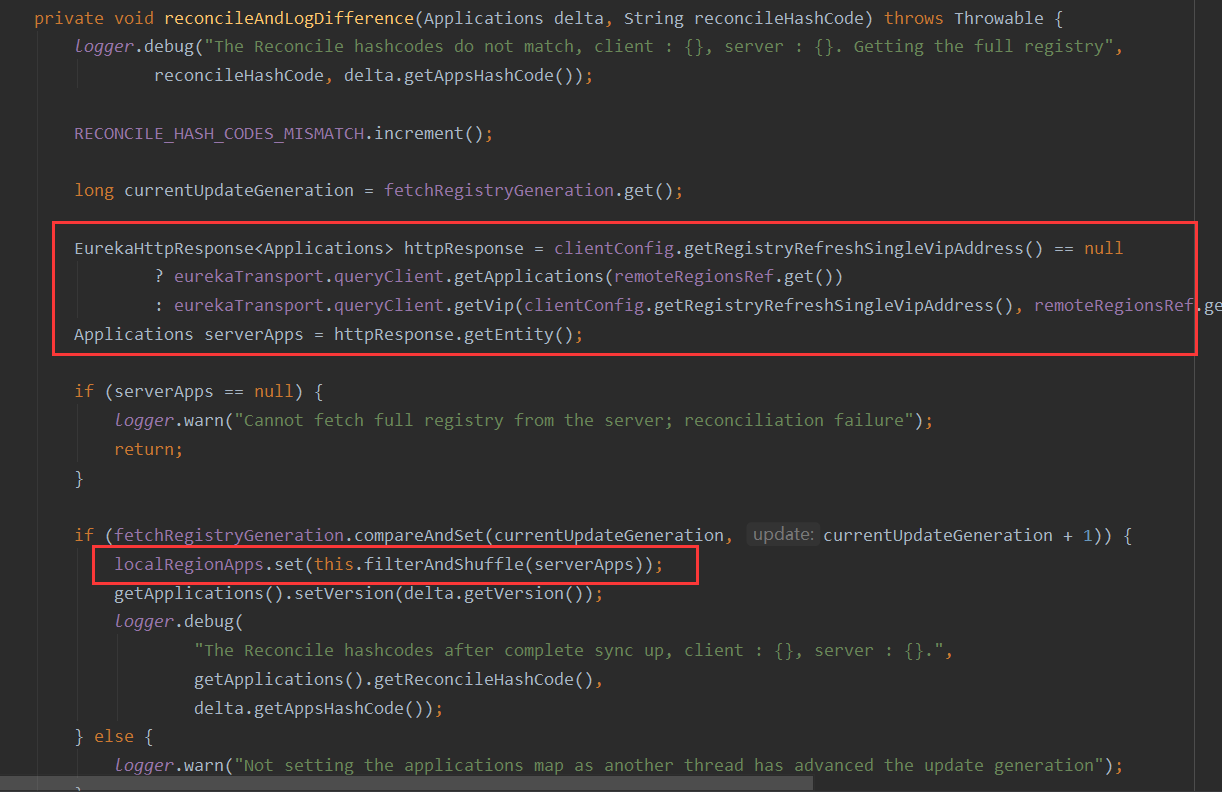The width and height of the screenshot is (1222, 792).
Task: Click the getEntity() call
Action: point(518,334)
